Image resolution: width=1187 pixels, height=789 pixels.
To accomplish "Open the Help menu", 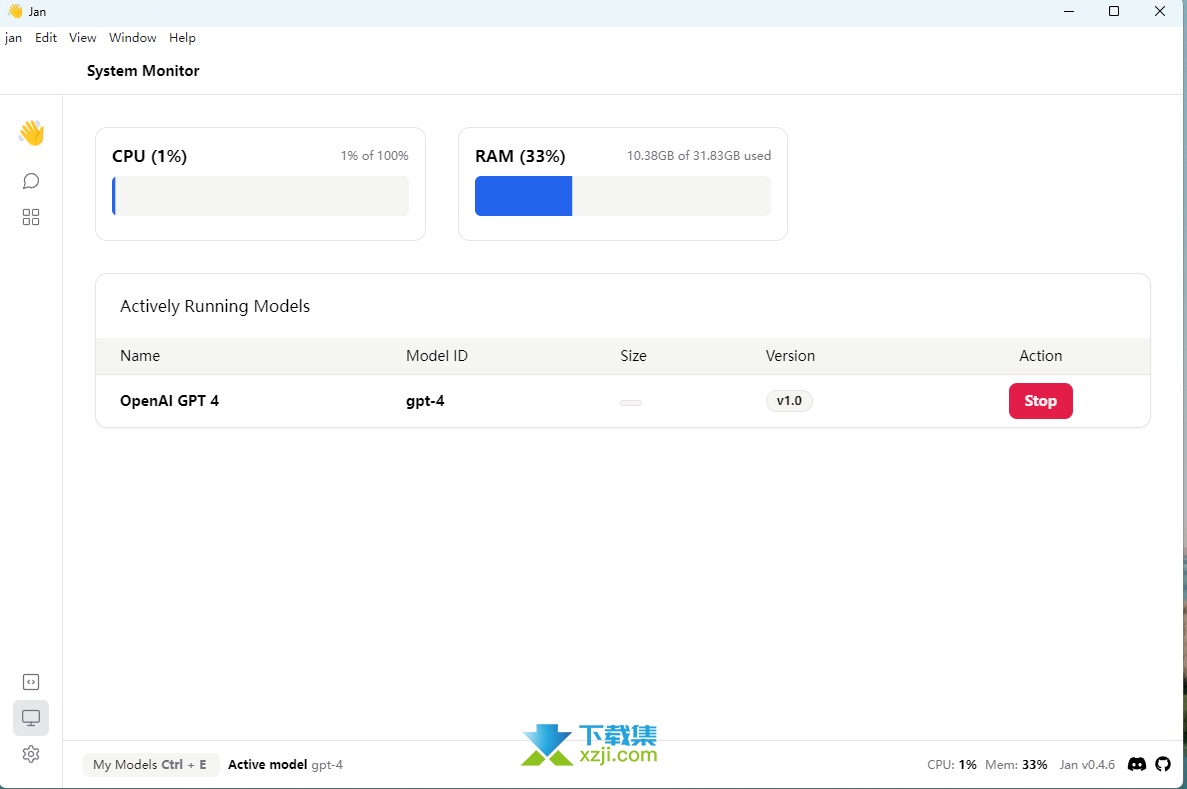I will (182, 38).
